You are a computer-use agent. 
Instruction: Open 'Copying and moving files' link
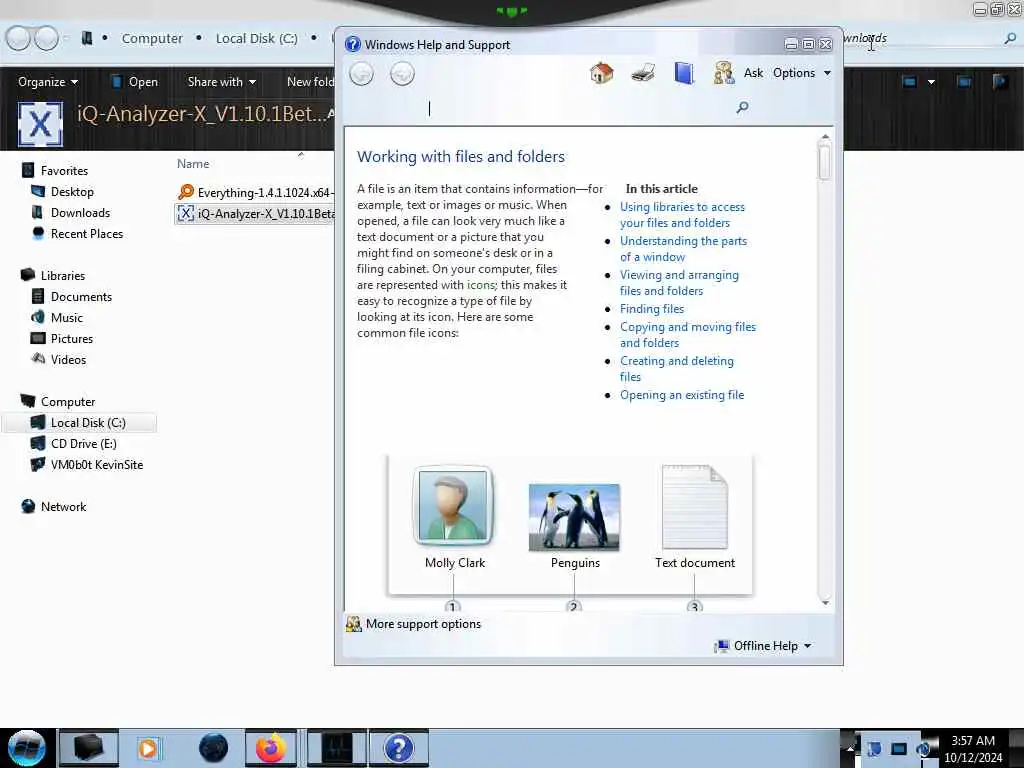[688, 335]
